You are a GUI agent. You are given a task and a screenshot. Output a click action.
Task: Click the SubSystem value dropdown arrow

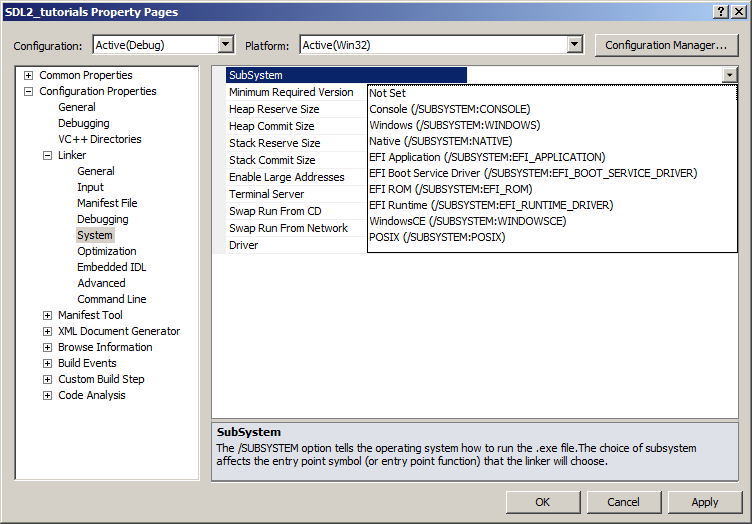click(x=729, y=75)
